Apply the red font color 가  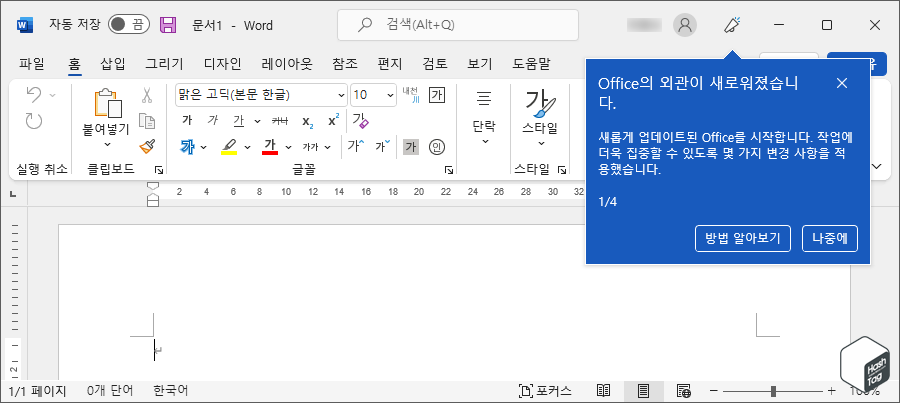point(270,147)
